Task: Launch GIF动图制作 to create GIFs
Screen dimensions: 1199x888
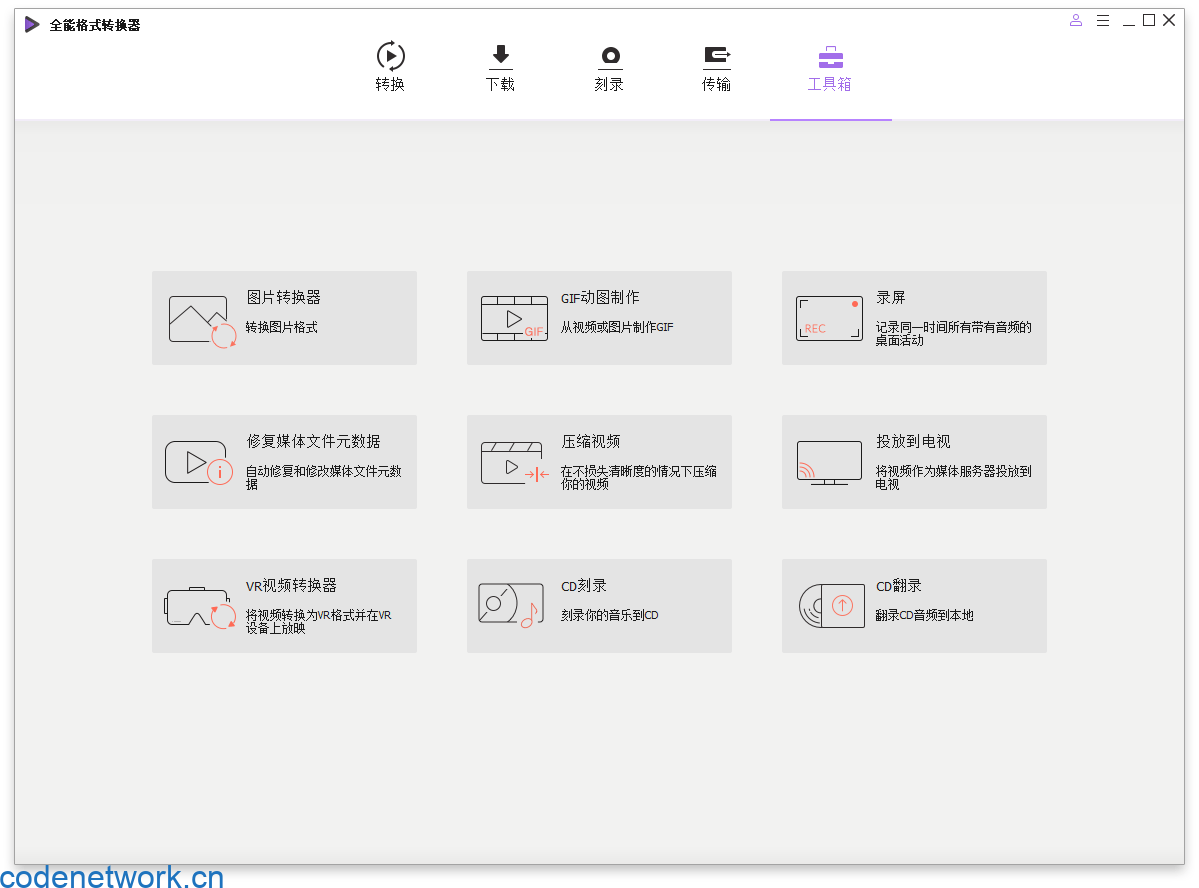Action: 599,317
